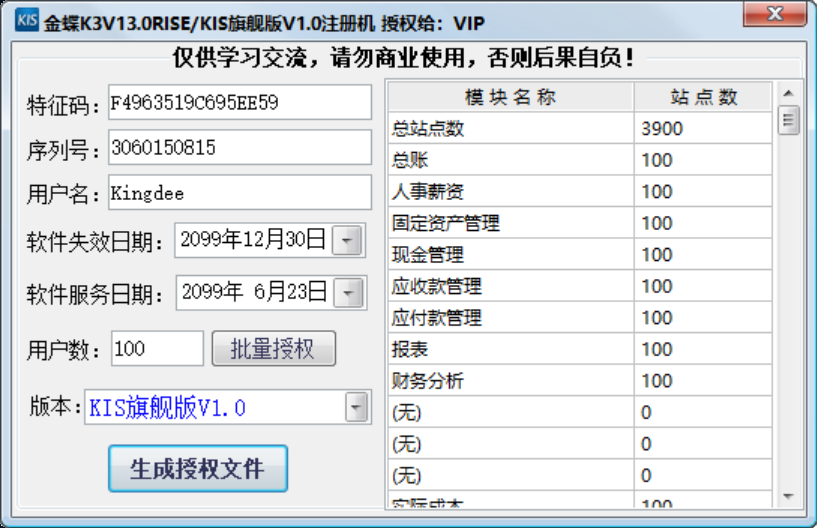Click the KIS旗舰版V1.0 version text

click(167, 408)
